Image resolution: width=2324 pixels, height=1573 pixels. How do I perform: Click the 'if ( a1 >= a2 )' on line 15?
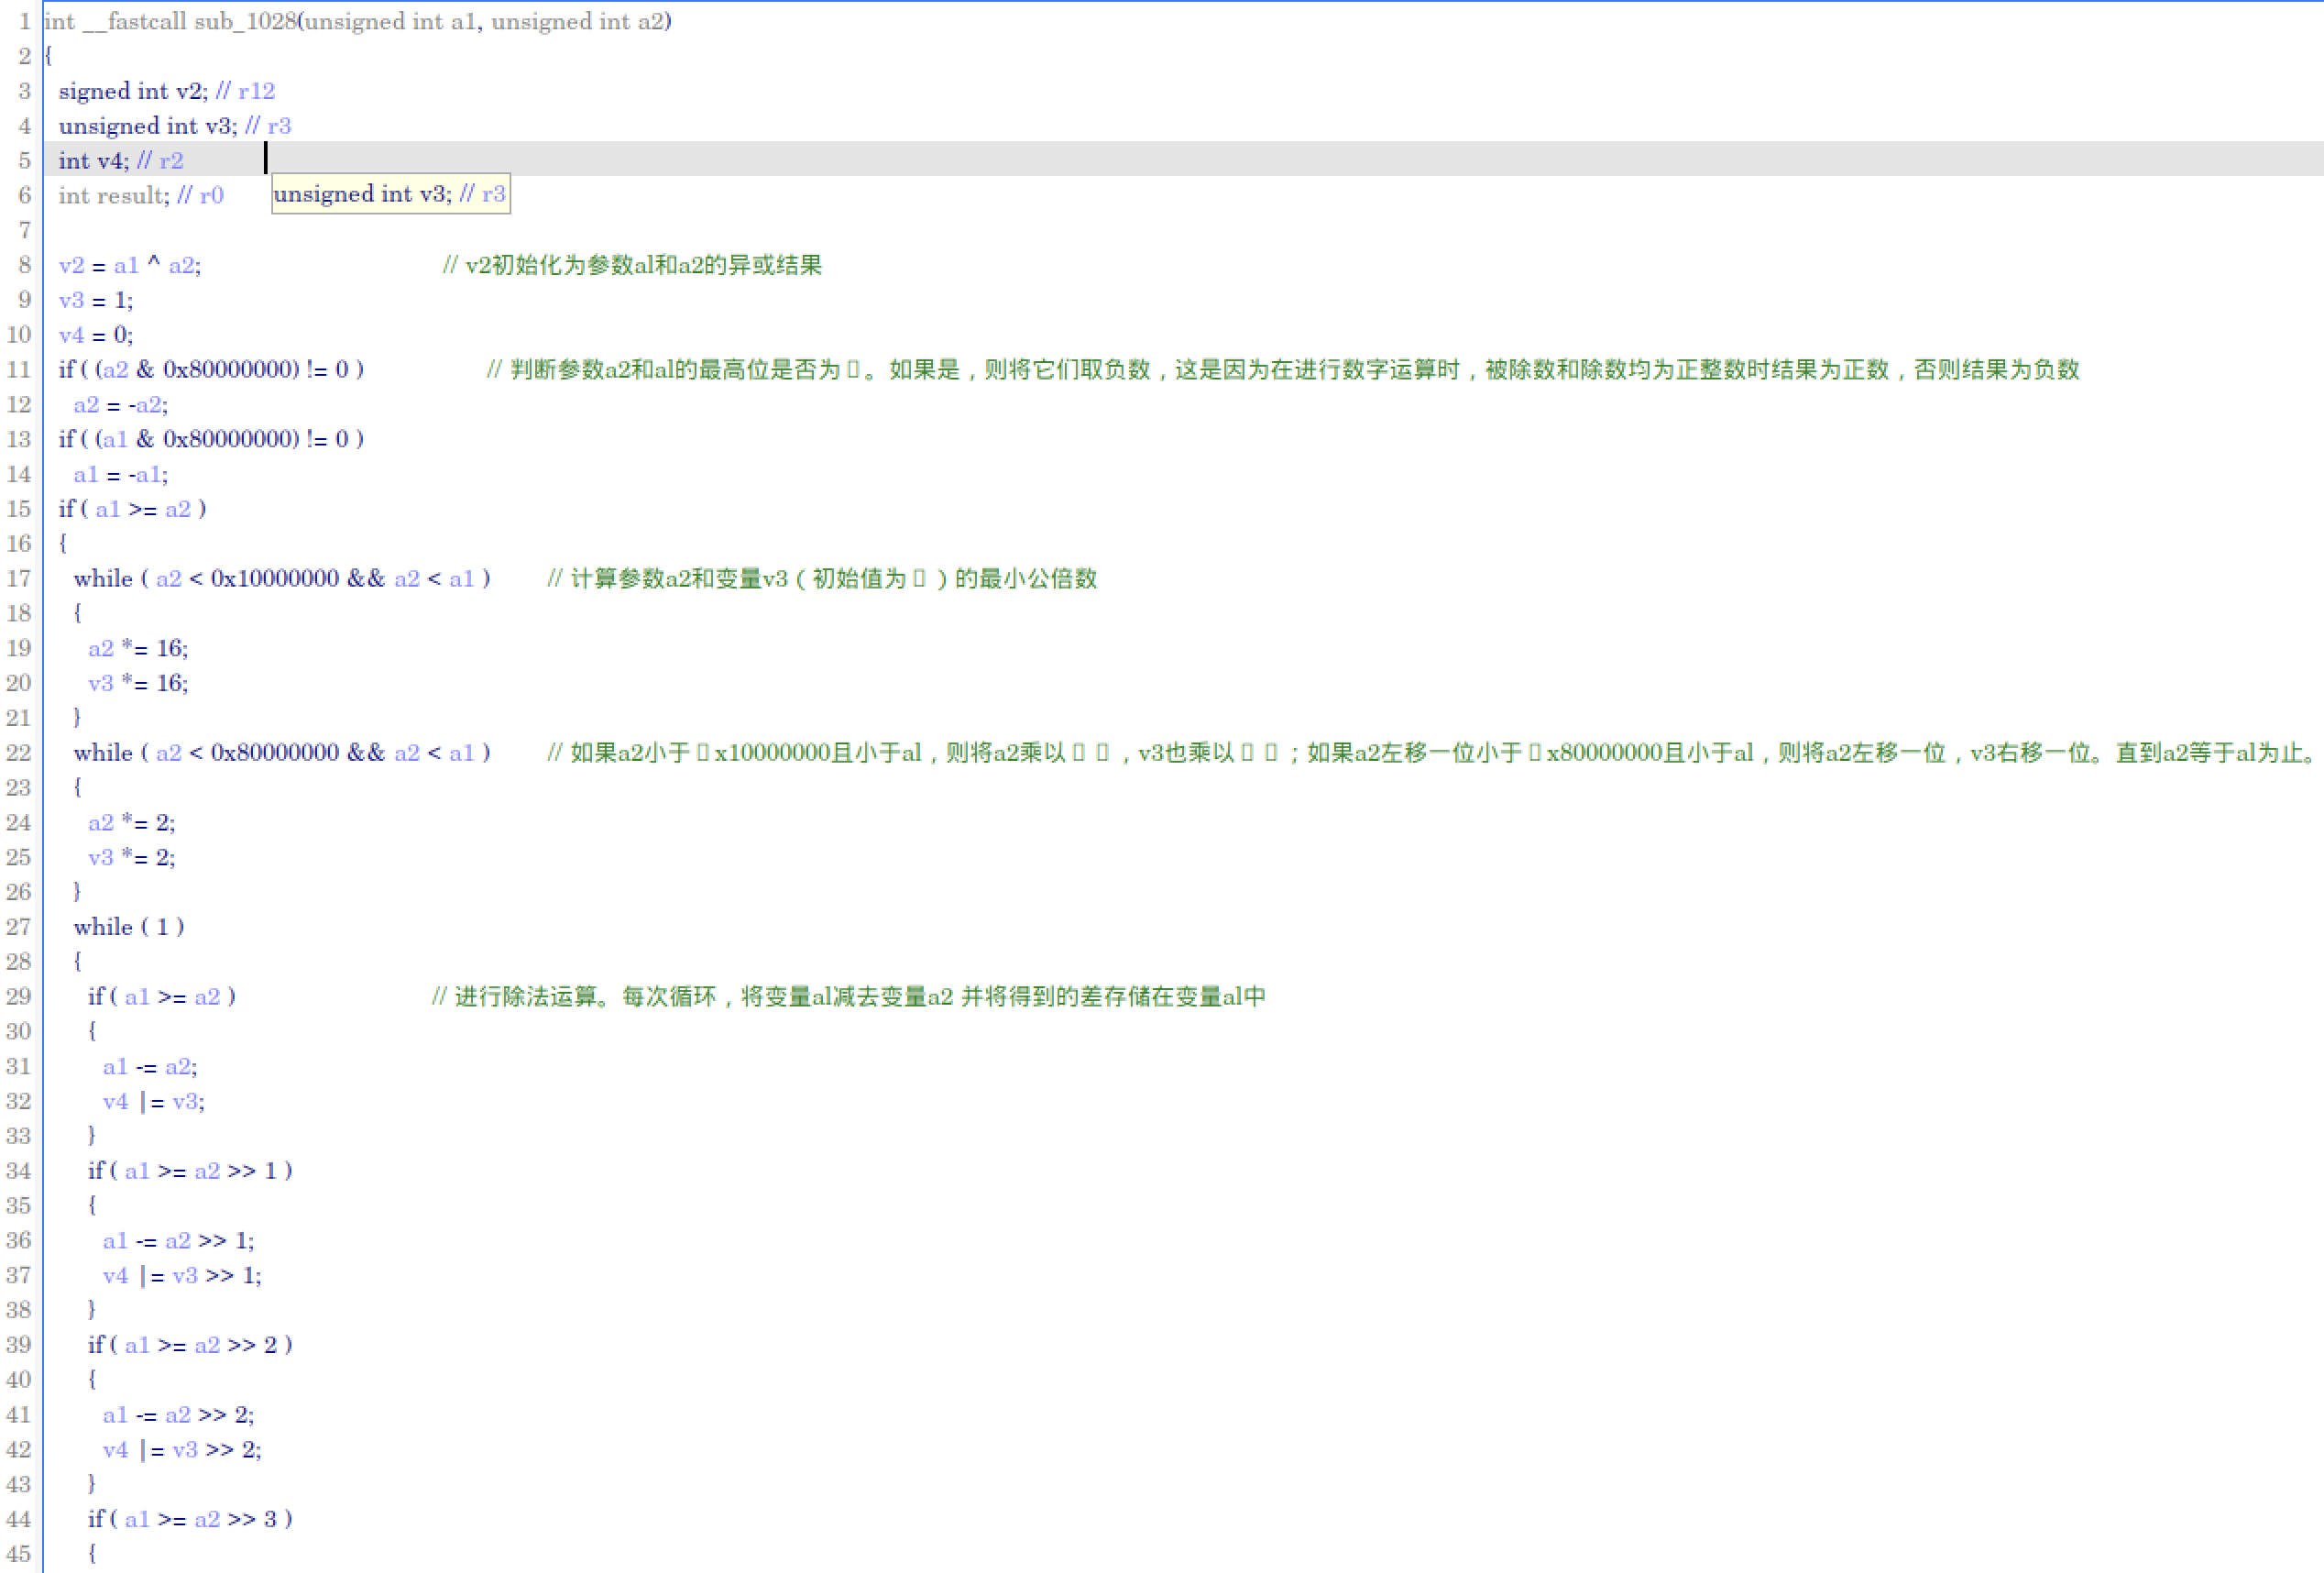(132, 509)
